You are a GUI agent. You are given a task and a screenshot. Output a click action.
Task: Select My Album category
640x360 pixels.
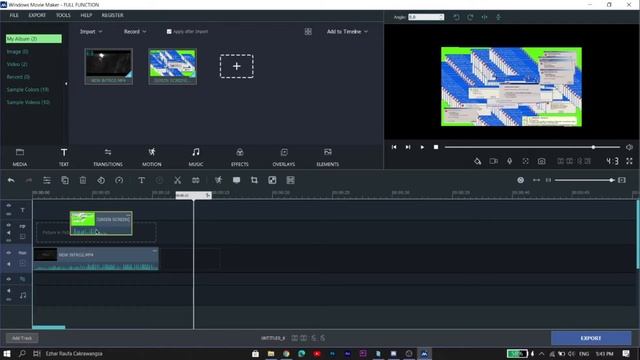(34, 39)
